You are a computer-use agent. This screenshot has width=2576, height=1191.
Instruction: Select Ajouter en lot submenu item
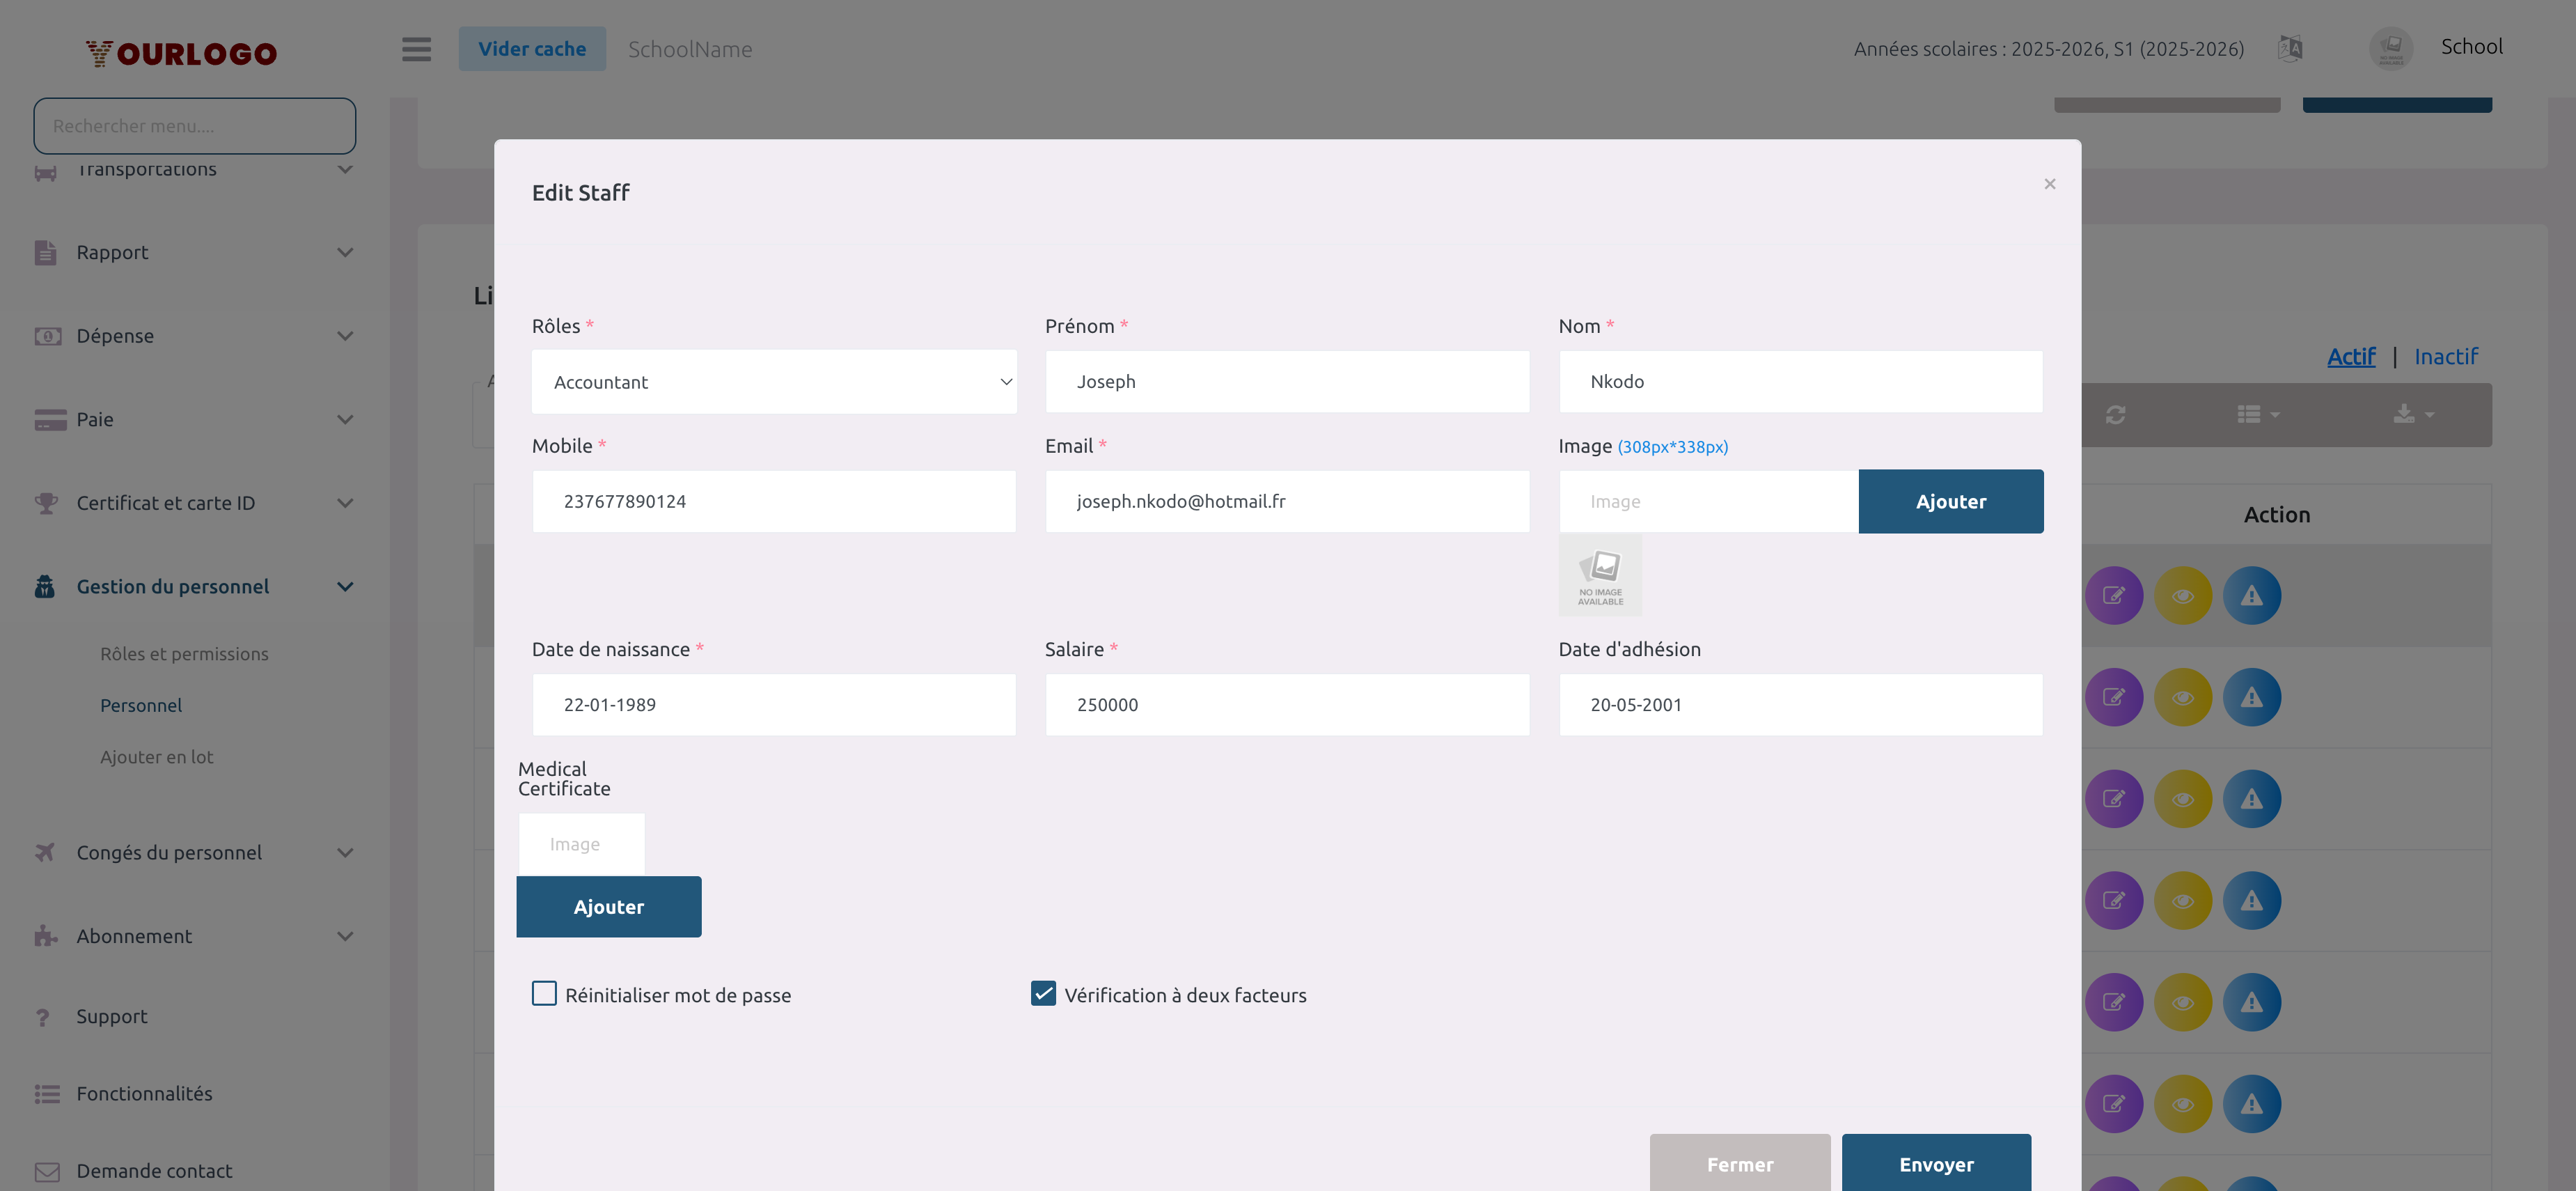click(156, 757)
